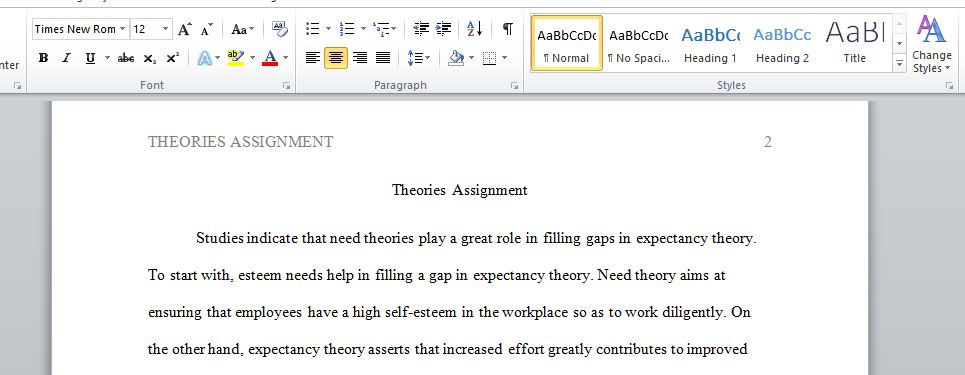Shrink font size
This screenshot has height=375, width=965.
pos(207,29)
